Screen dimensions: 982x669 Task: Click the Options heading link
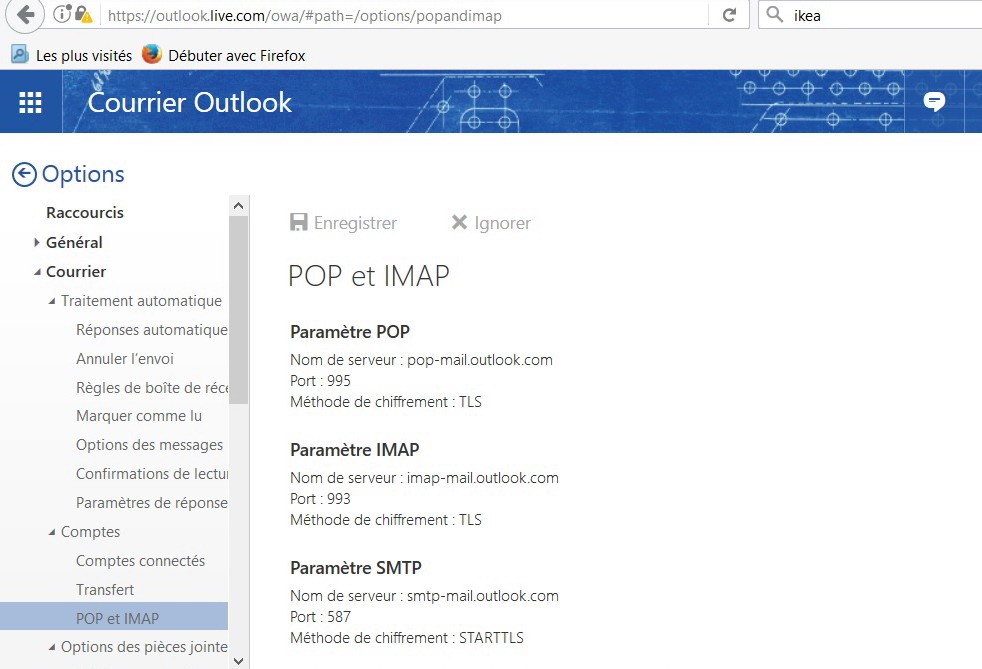83,174
